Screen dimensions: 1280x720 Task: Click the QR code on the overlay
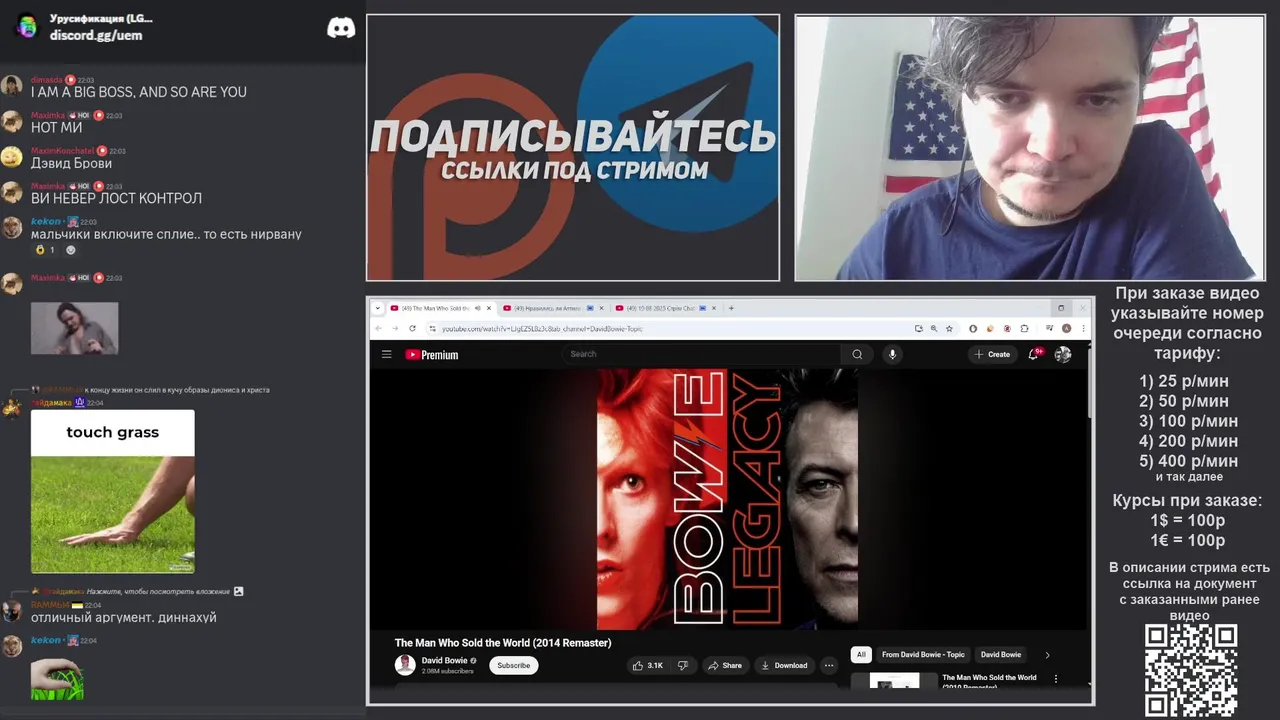[x=1191, y=670]
